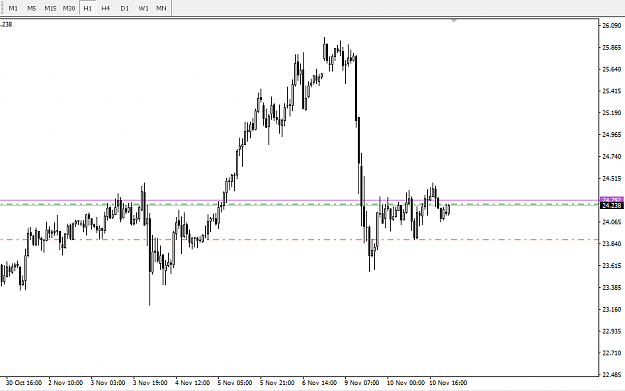Click the current price label 24.238

coord(611,206)
